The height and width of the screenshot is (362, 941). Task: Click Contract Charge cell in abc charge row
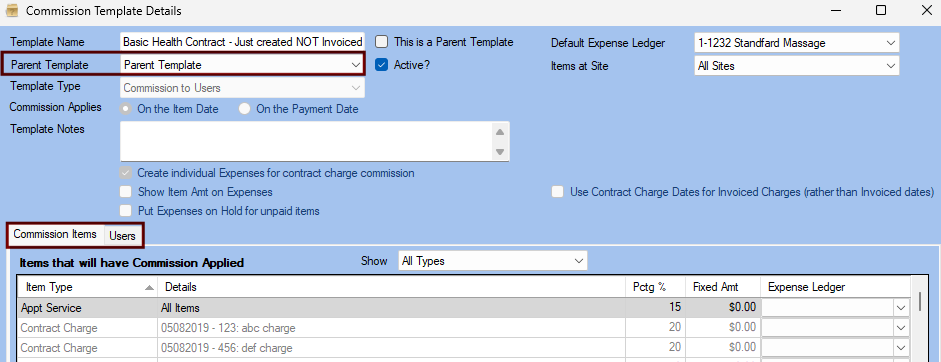(88, 328)
